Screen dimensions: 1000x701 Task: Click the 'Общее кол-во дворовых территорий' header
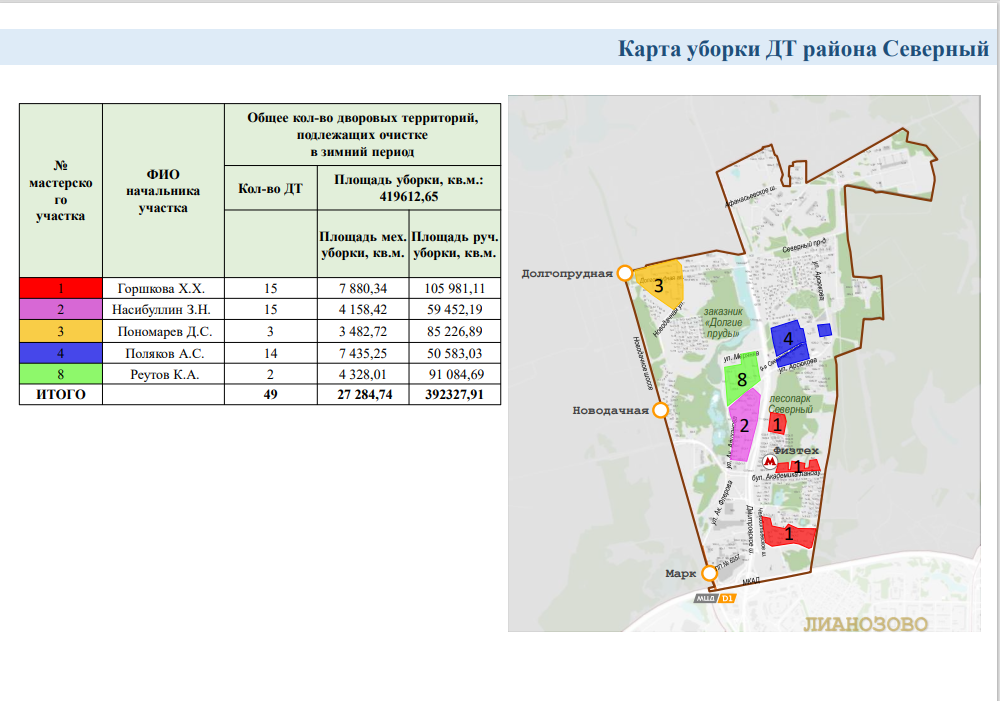pos(362,135)
